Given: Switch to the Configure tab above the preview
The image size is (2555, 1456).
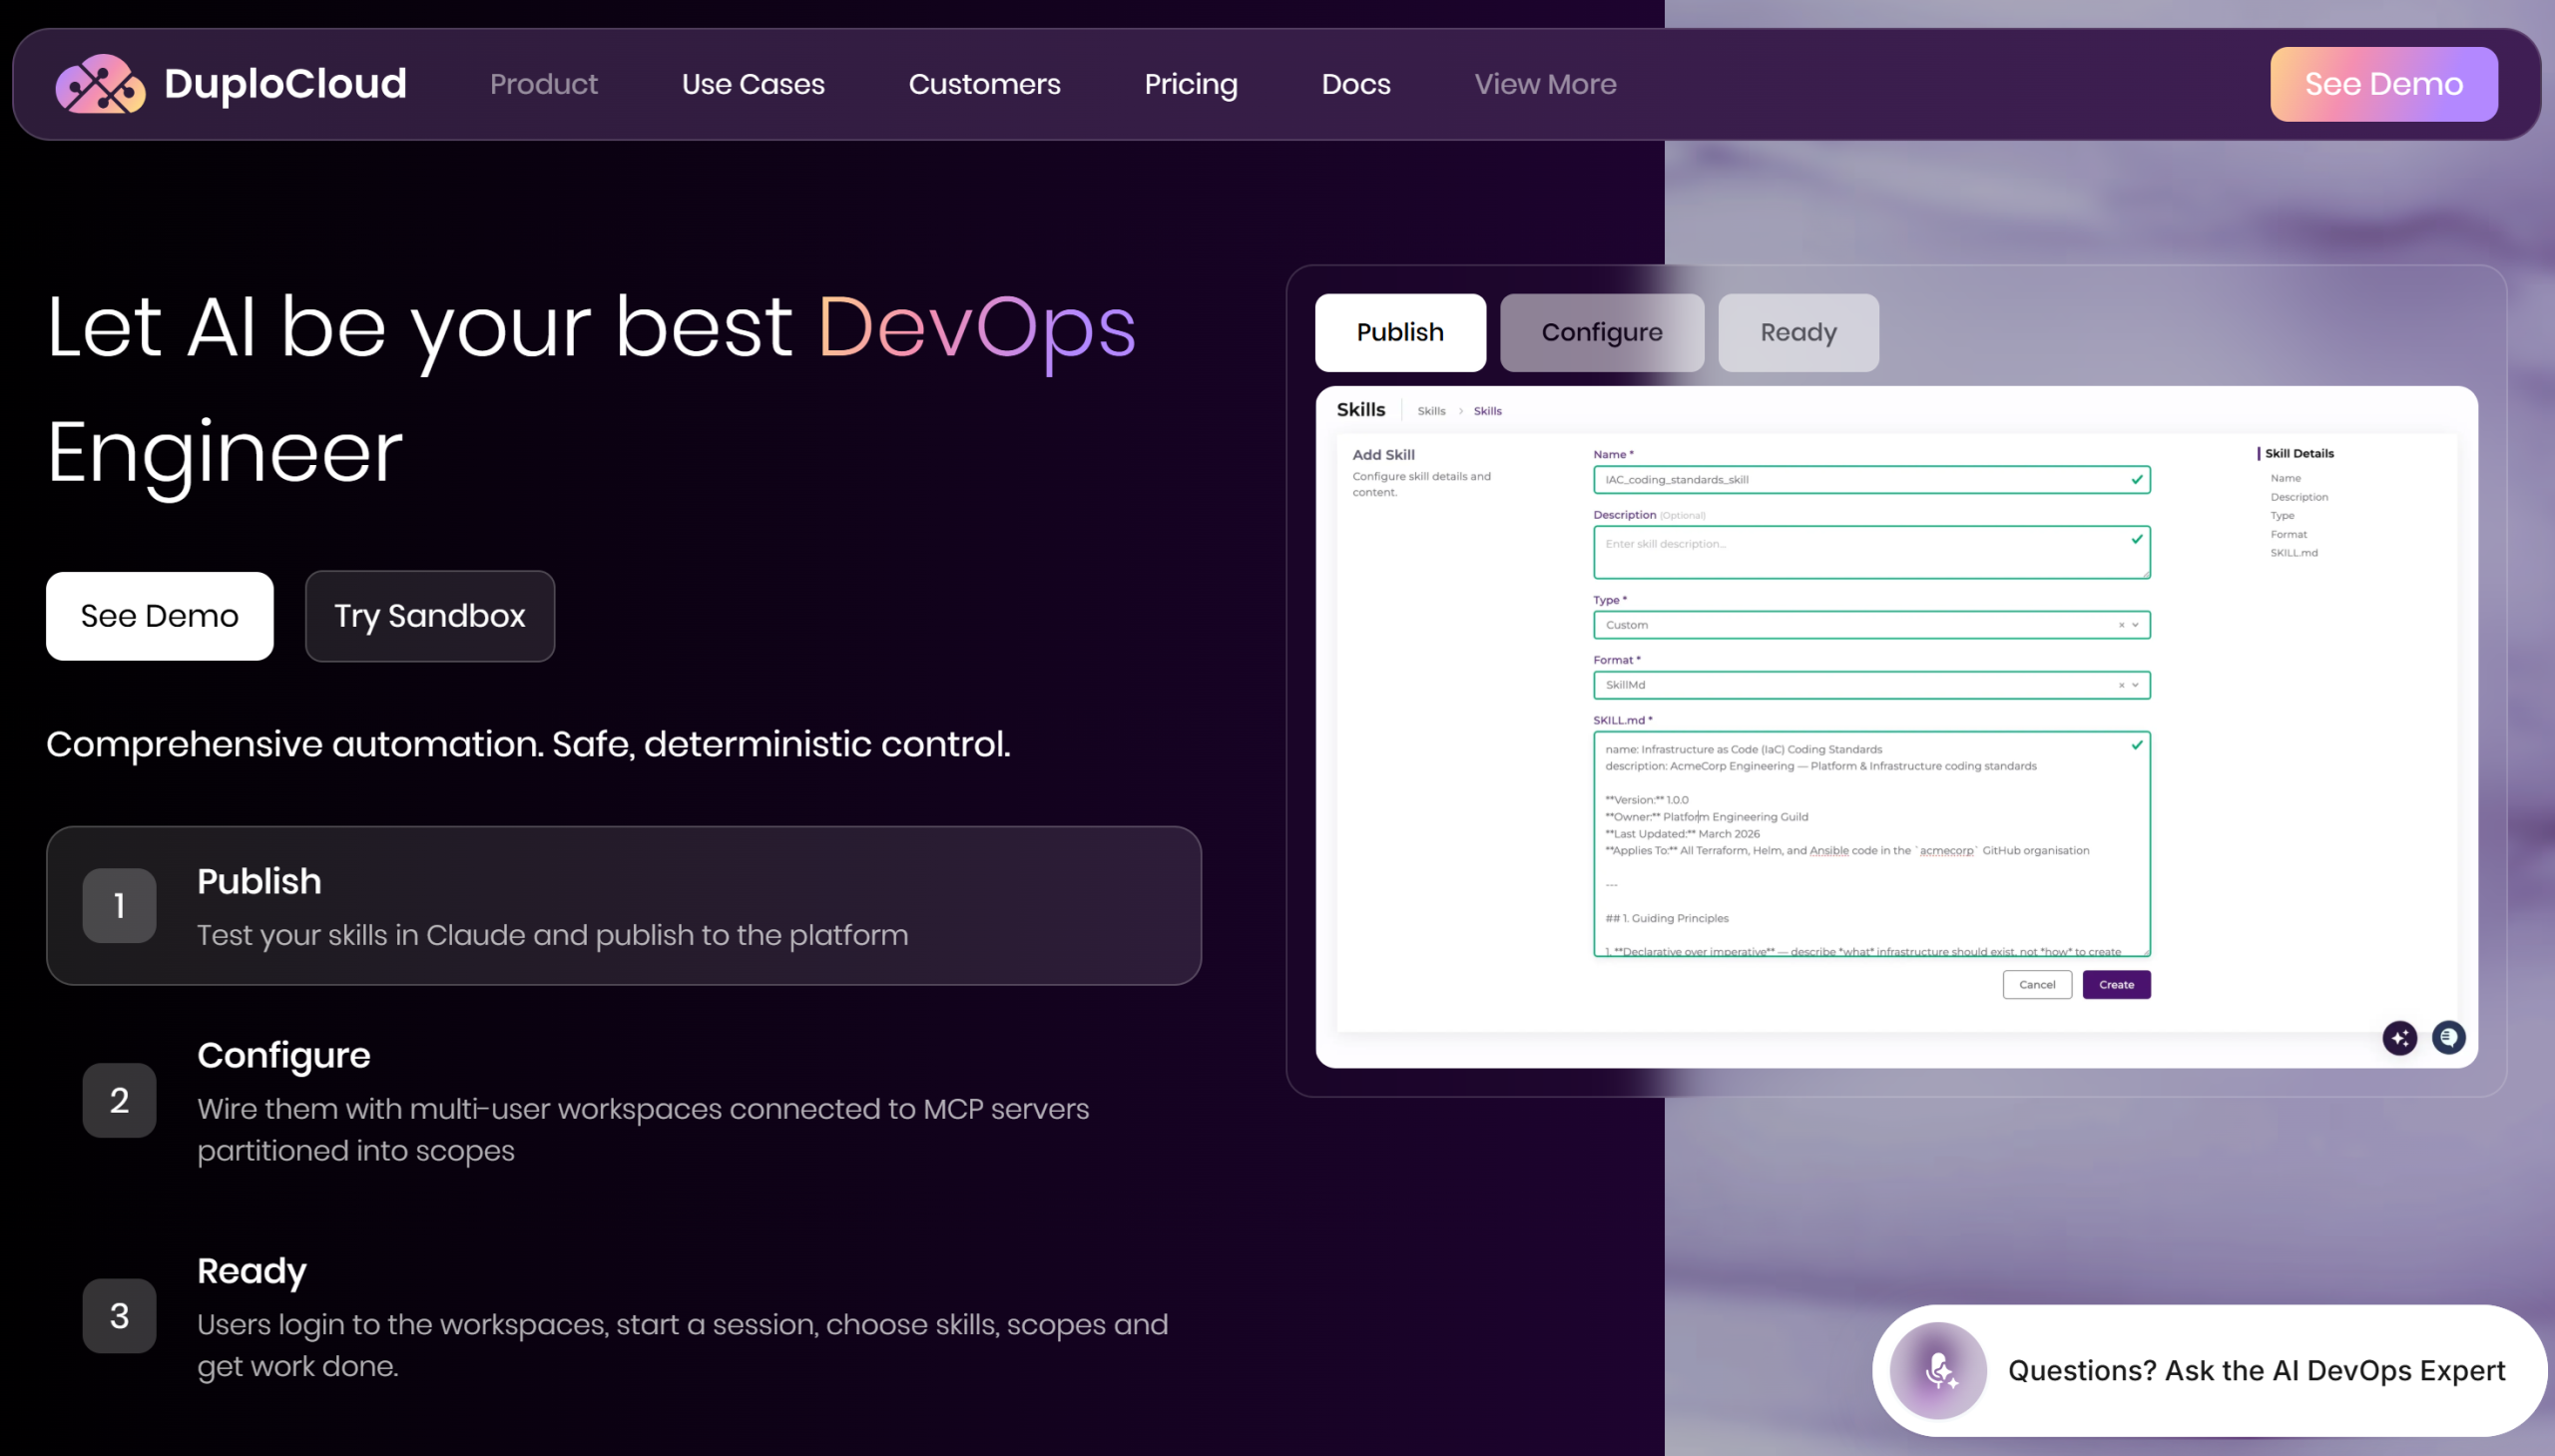Looking at the screenshot, I should click(1602, 333).
